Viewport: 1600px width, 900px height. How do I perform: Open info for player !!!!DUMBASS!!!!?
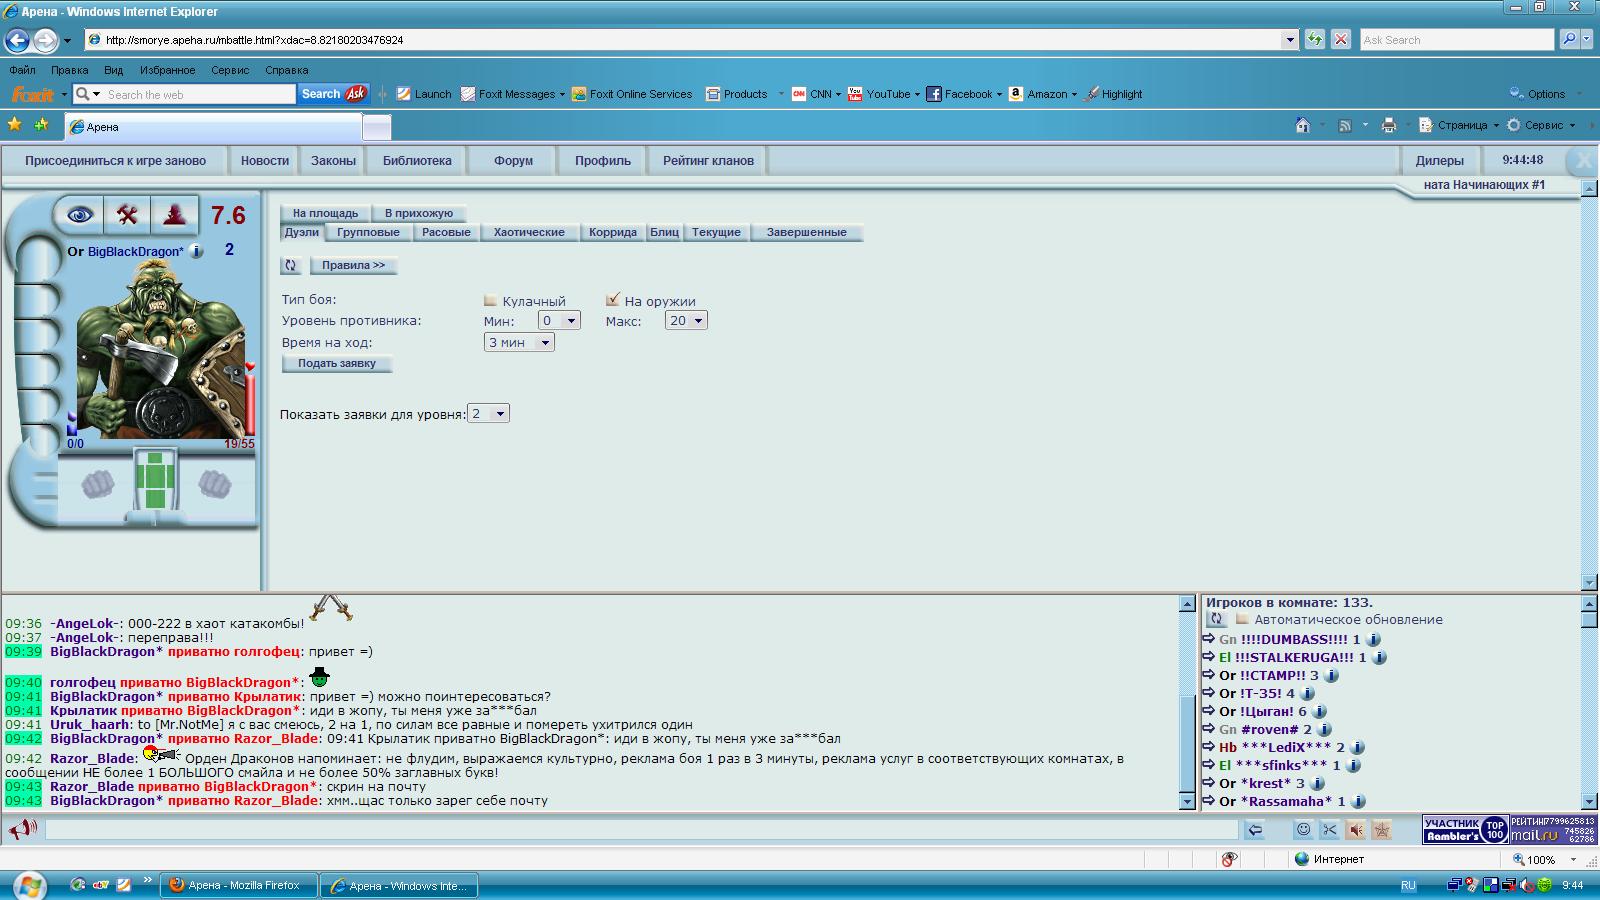tap(1373, 640)
